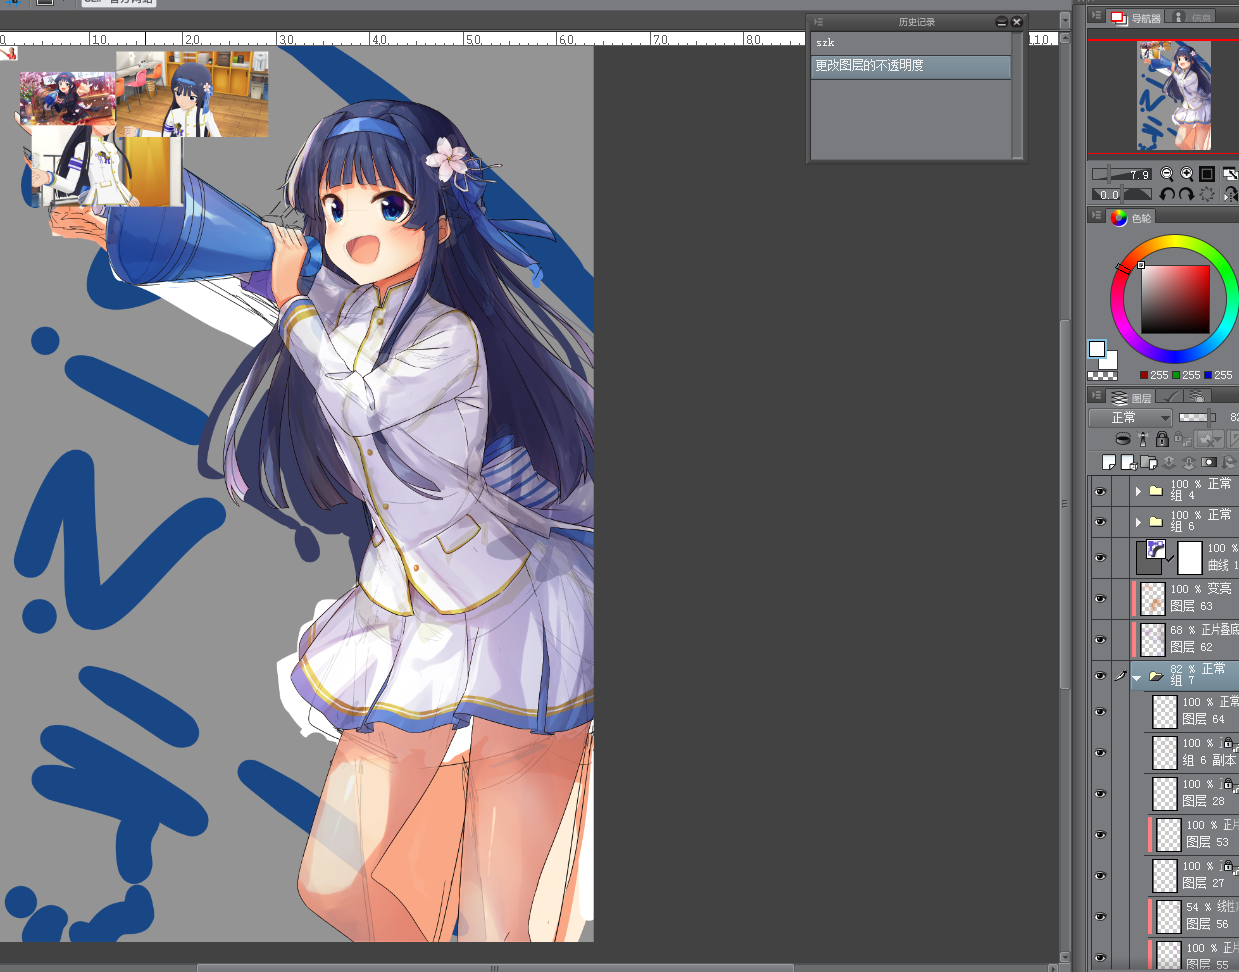Click merge with layer below icon
This screenshot has height=972, width=1239.
click(x=1189, y=462)
